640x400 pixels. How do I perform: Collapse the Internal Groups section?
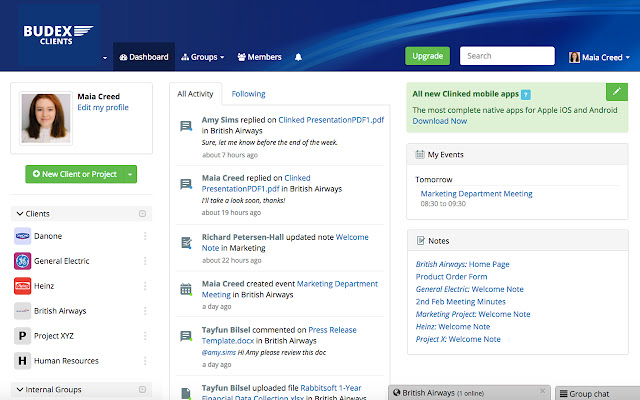[20, 389]
